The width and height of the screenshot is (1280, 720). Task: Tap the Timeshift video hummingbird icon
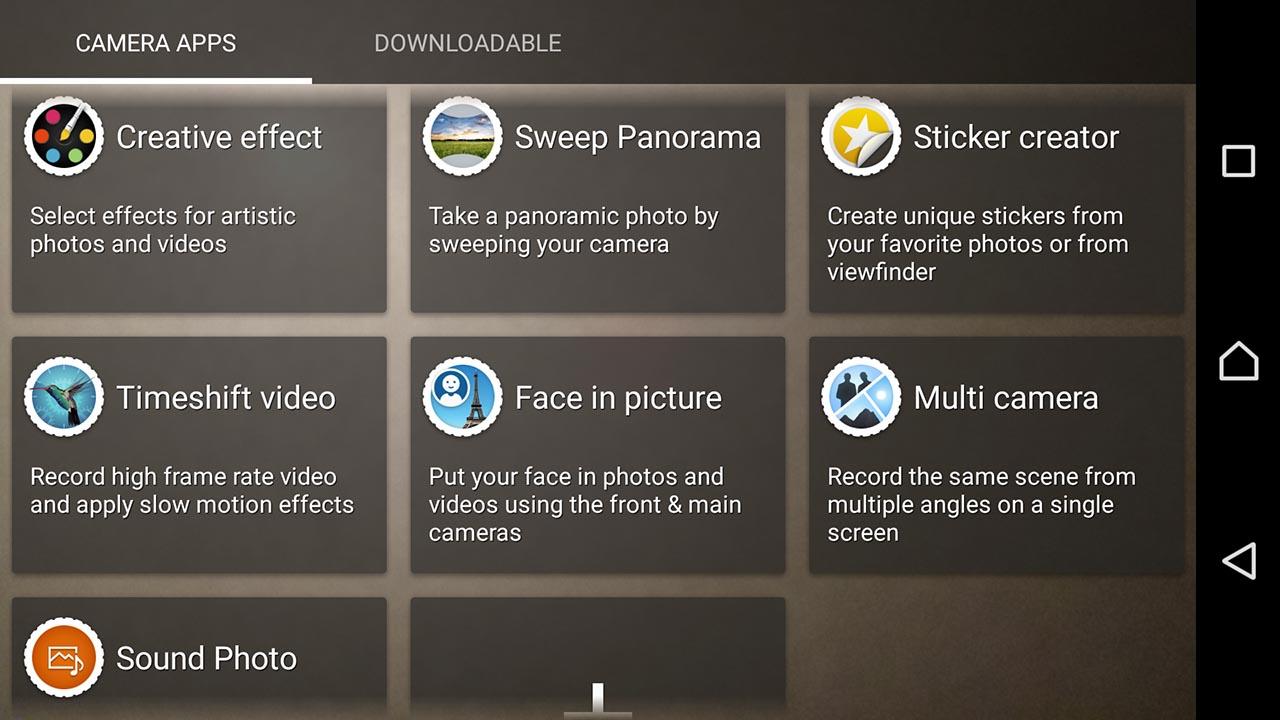coord(63,397)
